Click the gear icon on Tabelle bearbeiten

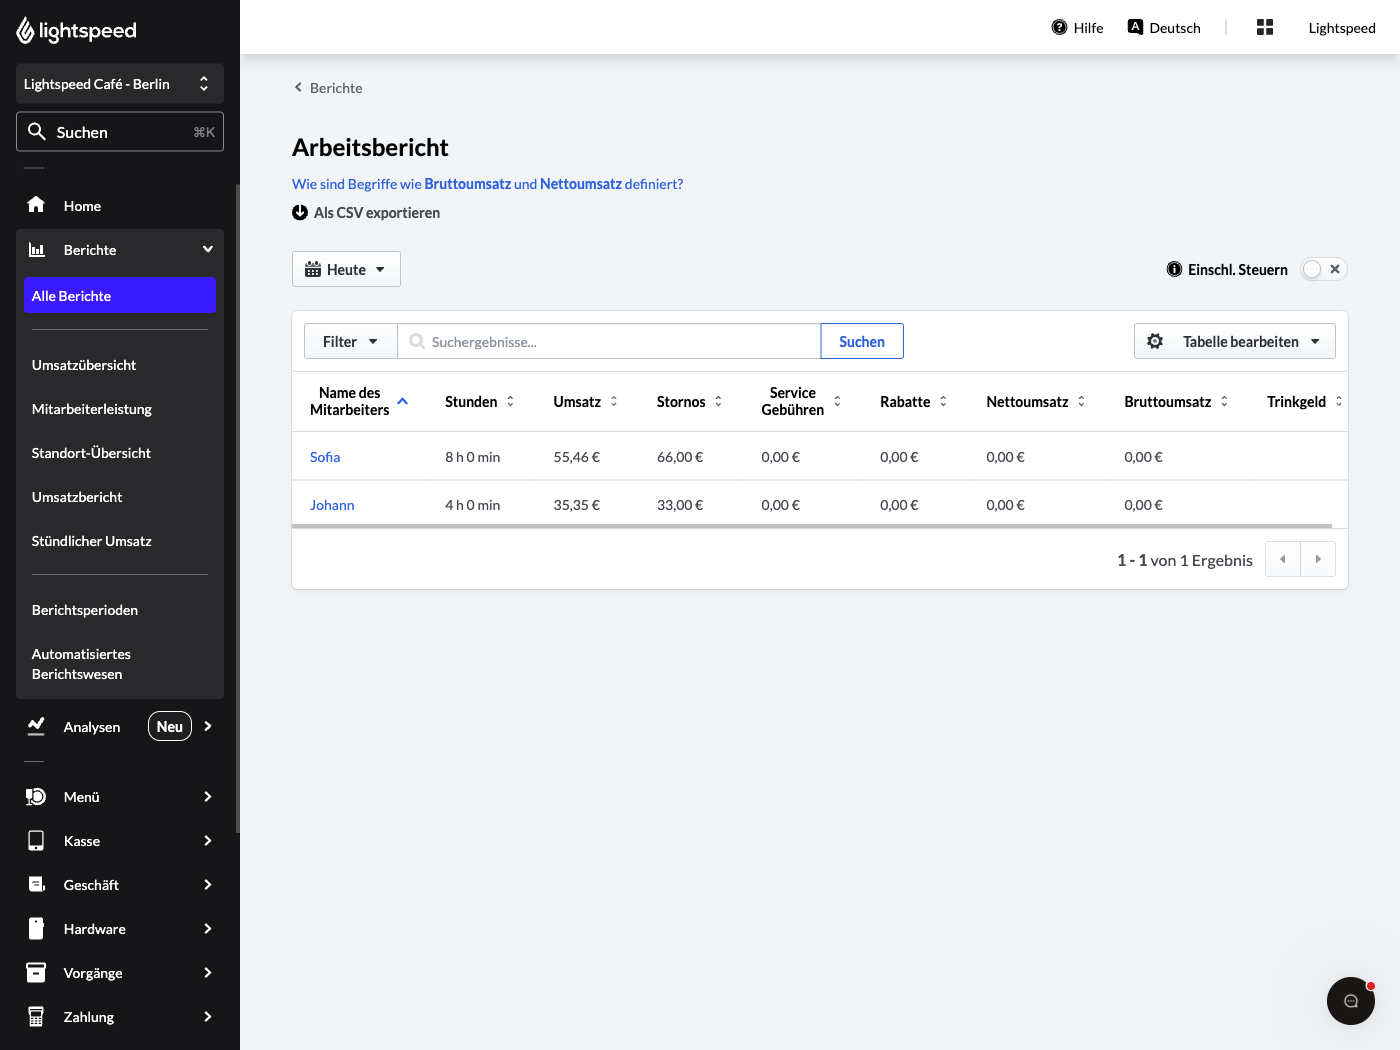1155,341
